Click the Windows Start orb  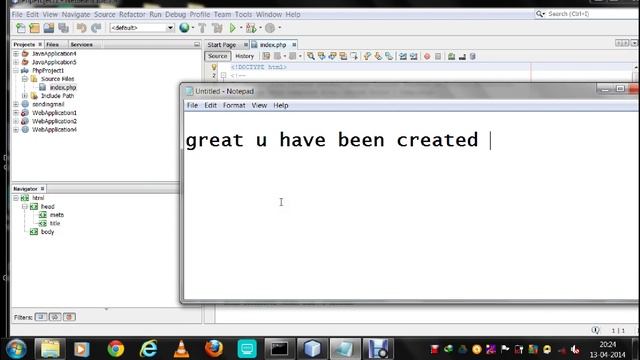tap(16, 349)
